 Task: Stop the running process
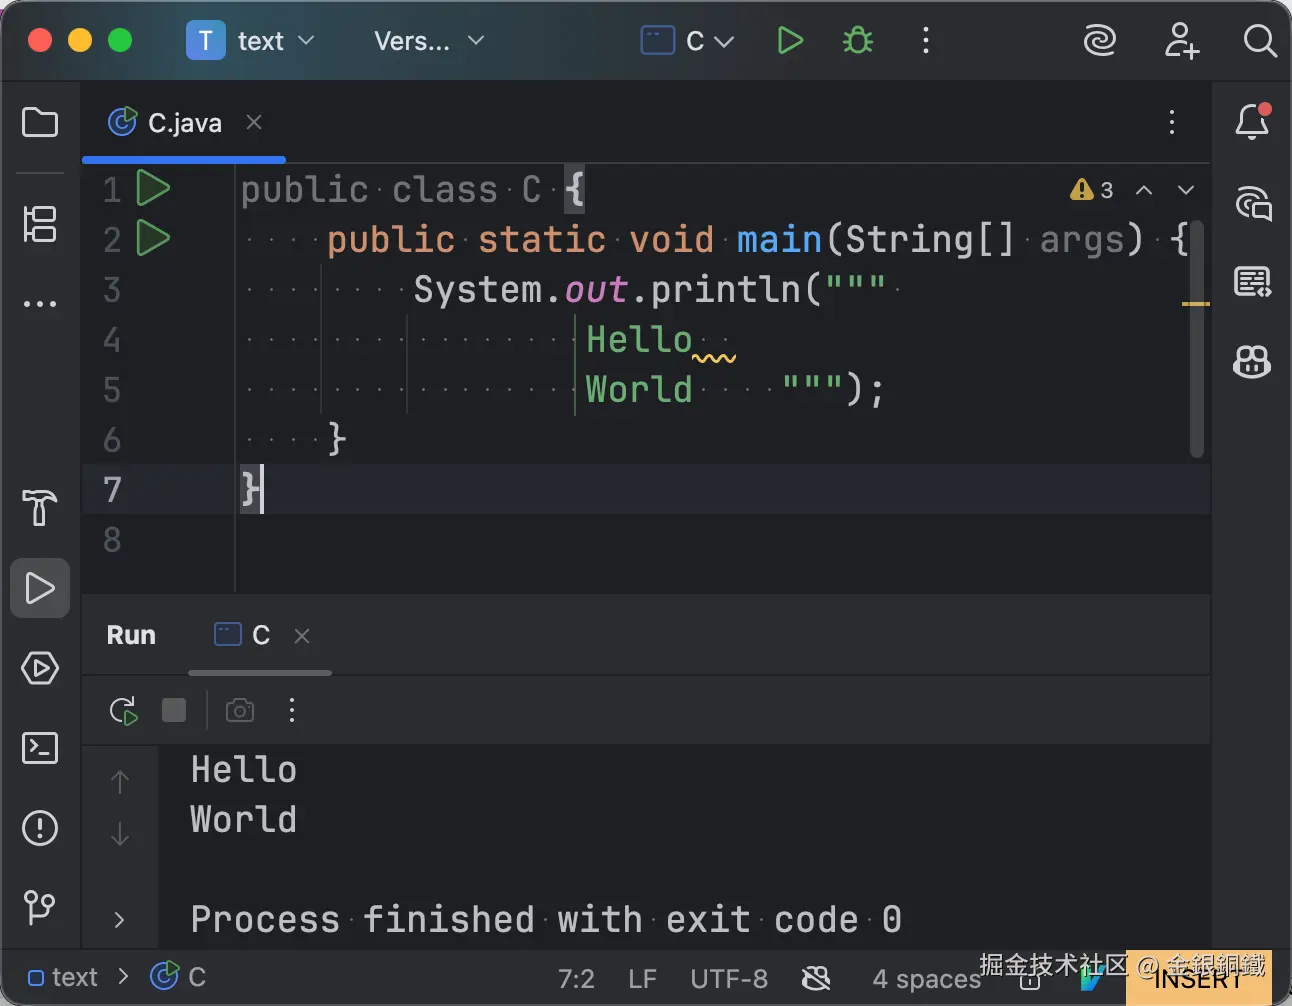coord(174,710)
